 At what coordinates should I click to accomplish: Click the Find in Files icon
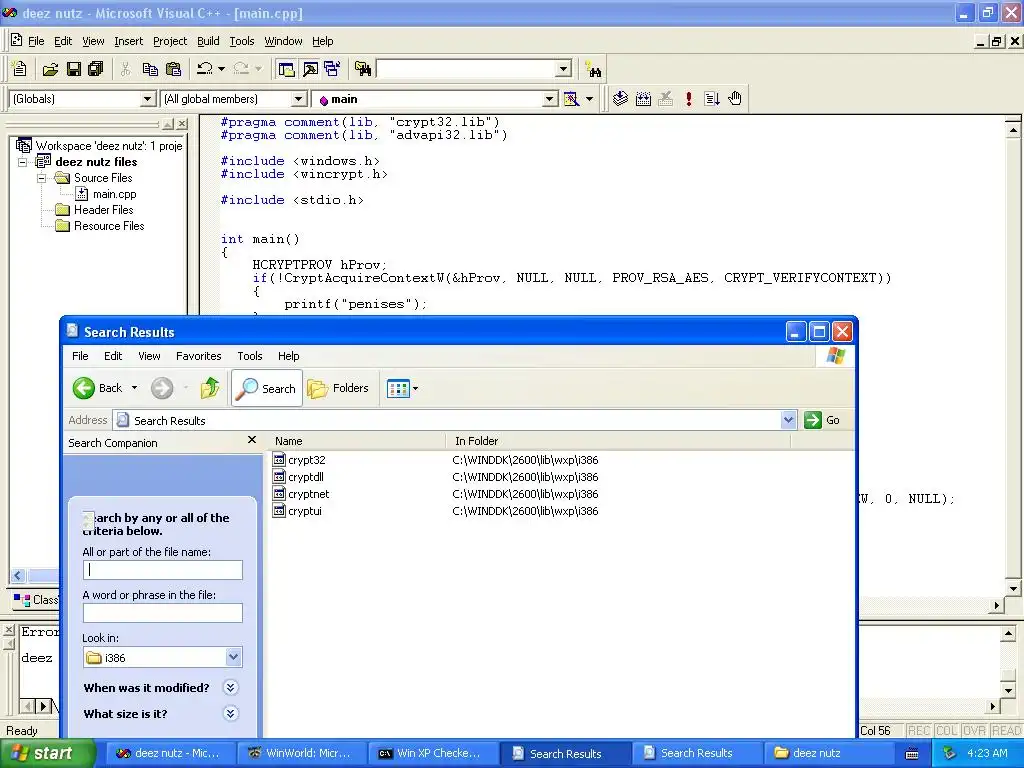point(363,69)
